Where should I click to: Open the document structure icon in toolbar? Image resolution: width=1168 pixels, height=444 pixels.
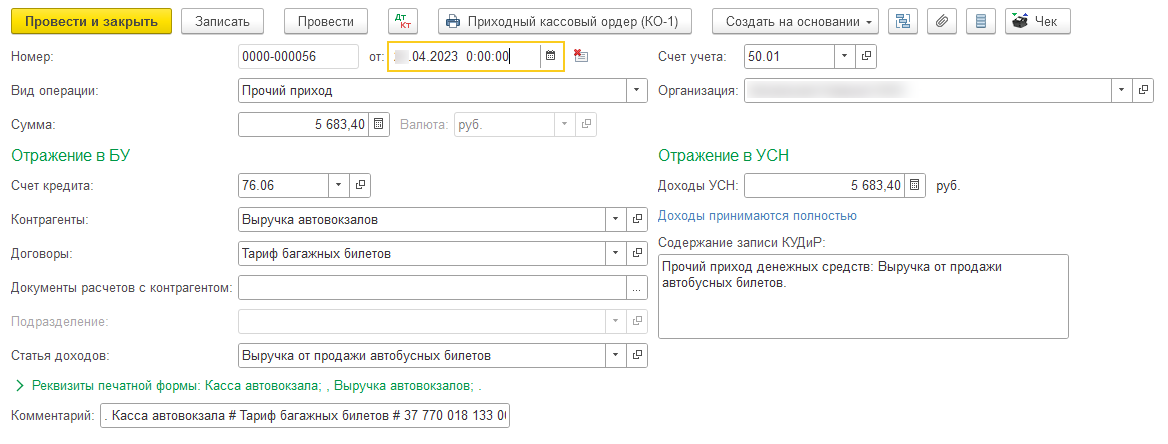pos(903,21)
